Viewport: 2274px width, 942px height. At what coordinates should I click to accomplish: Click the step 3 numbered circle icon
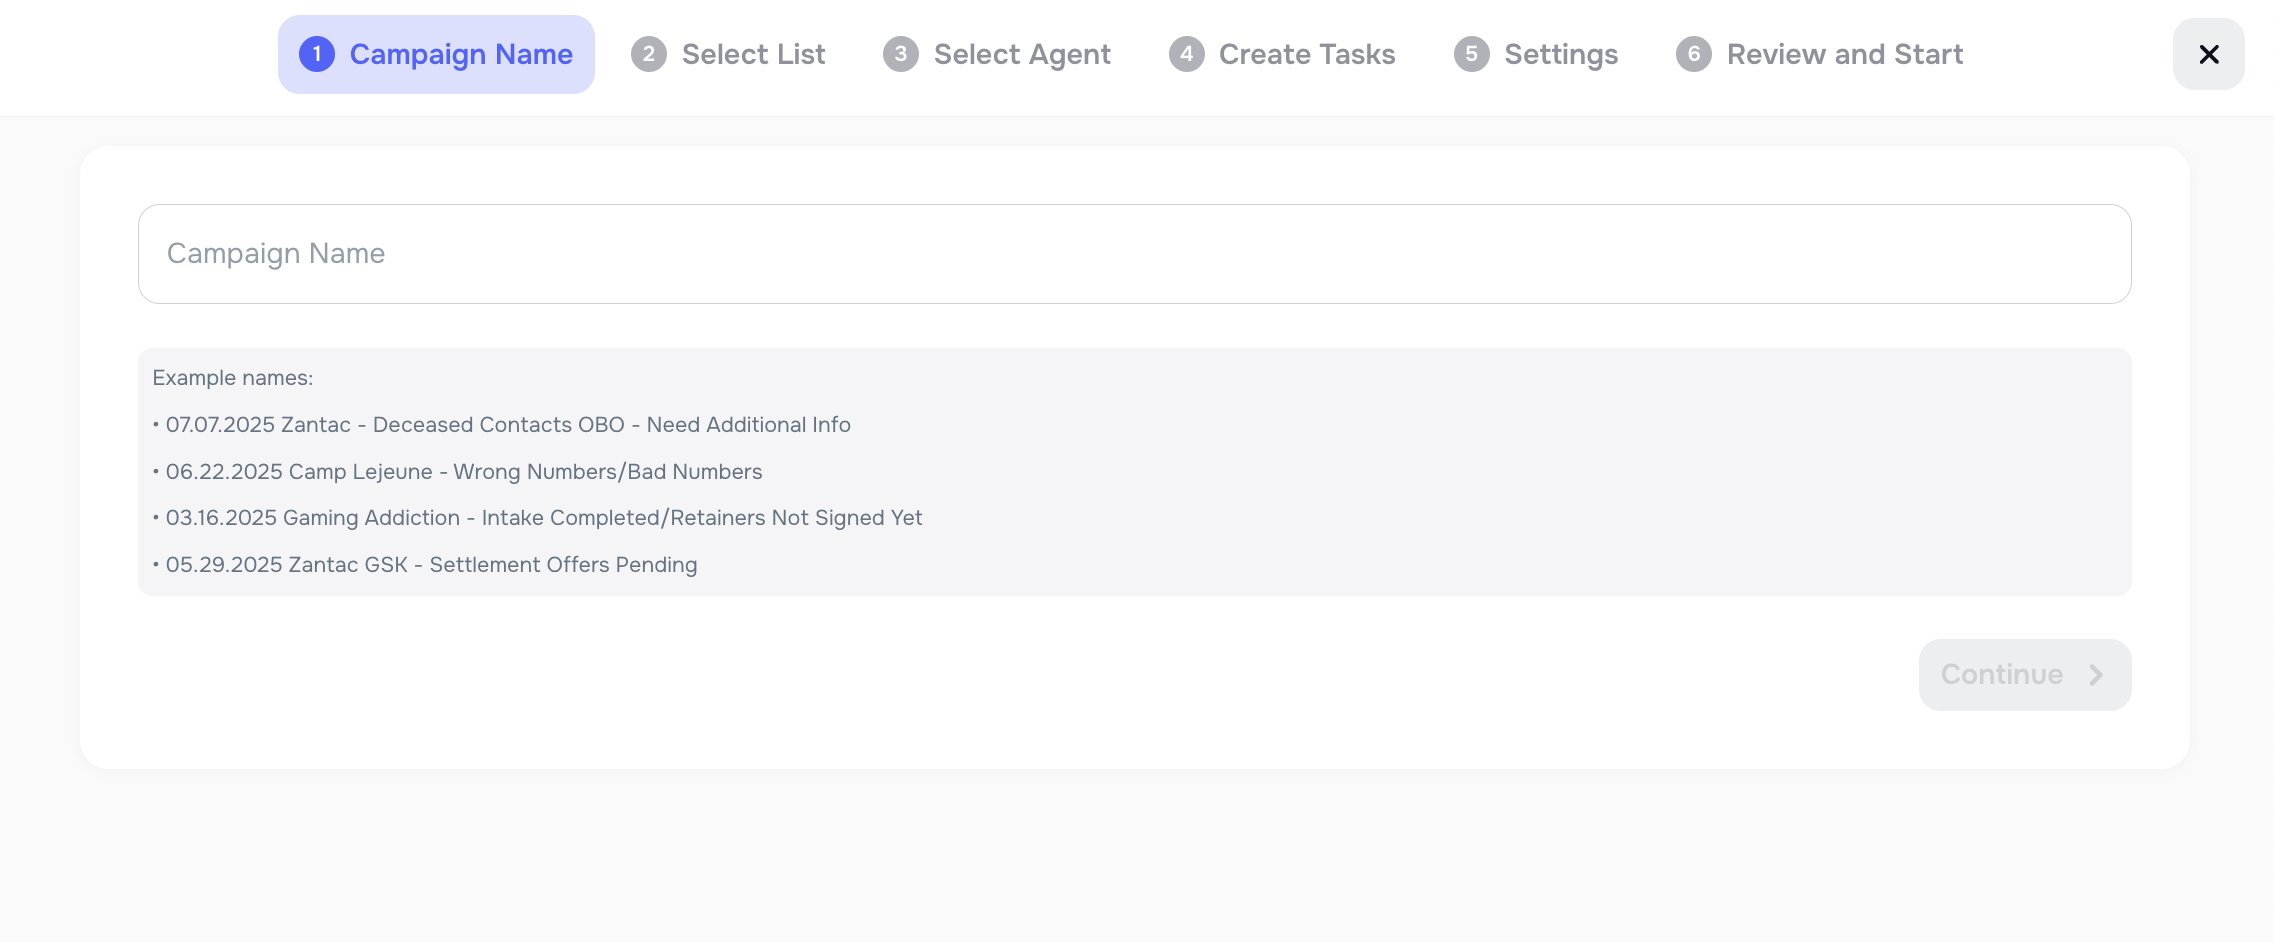899,54
